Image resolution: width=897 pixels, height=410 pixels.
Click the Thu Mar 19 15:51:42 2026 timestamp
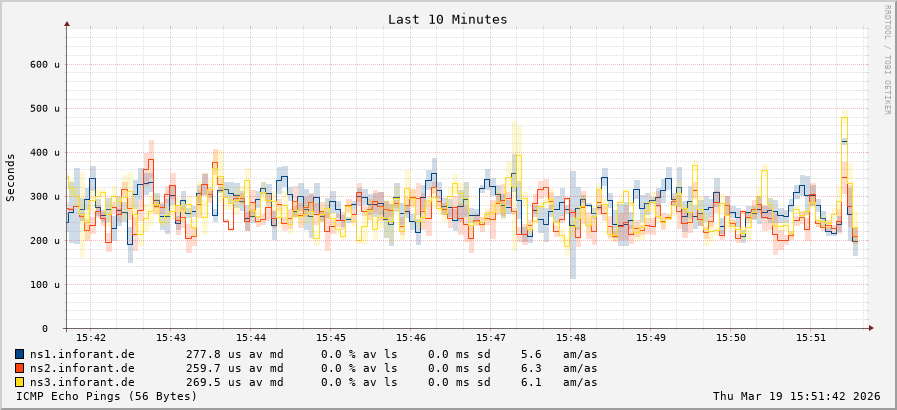pos(796,396)
